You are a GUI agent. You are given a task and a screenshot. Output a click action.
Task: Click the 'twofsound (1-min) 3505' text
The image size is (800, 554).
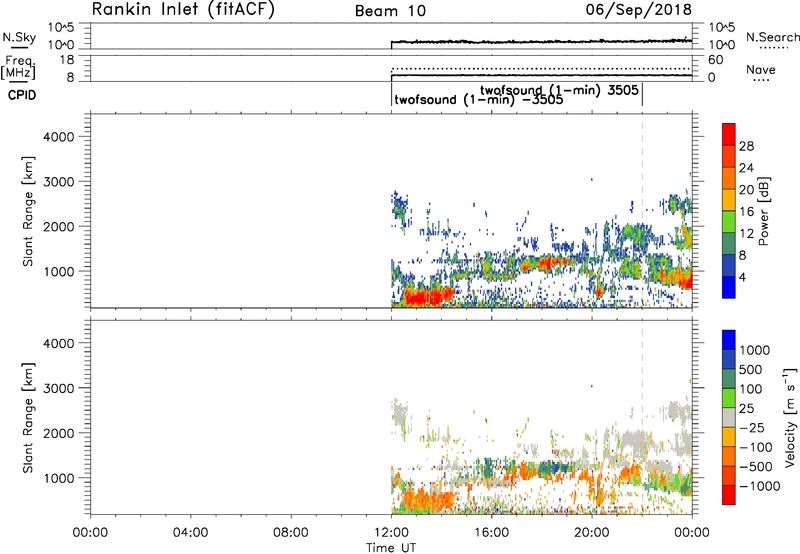559,90
